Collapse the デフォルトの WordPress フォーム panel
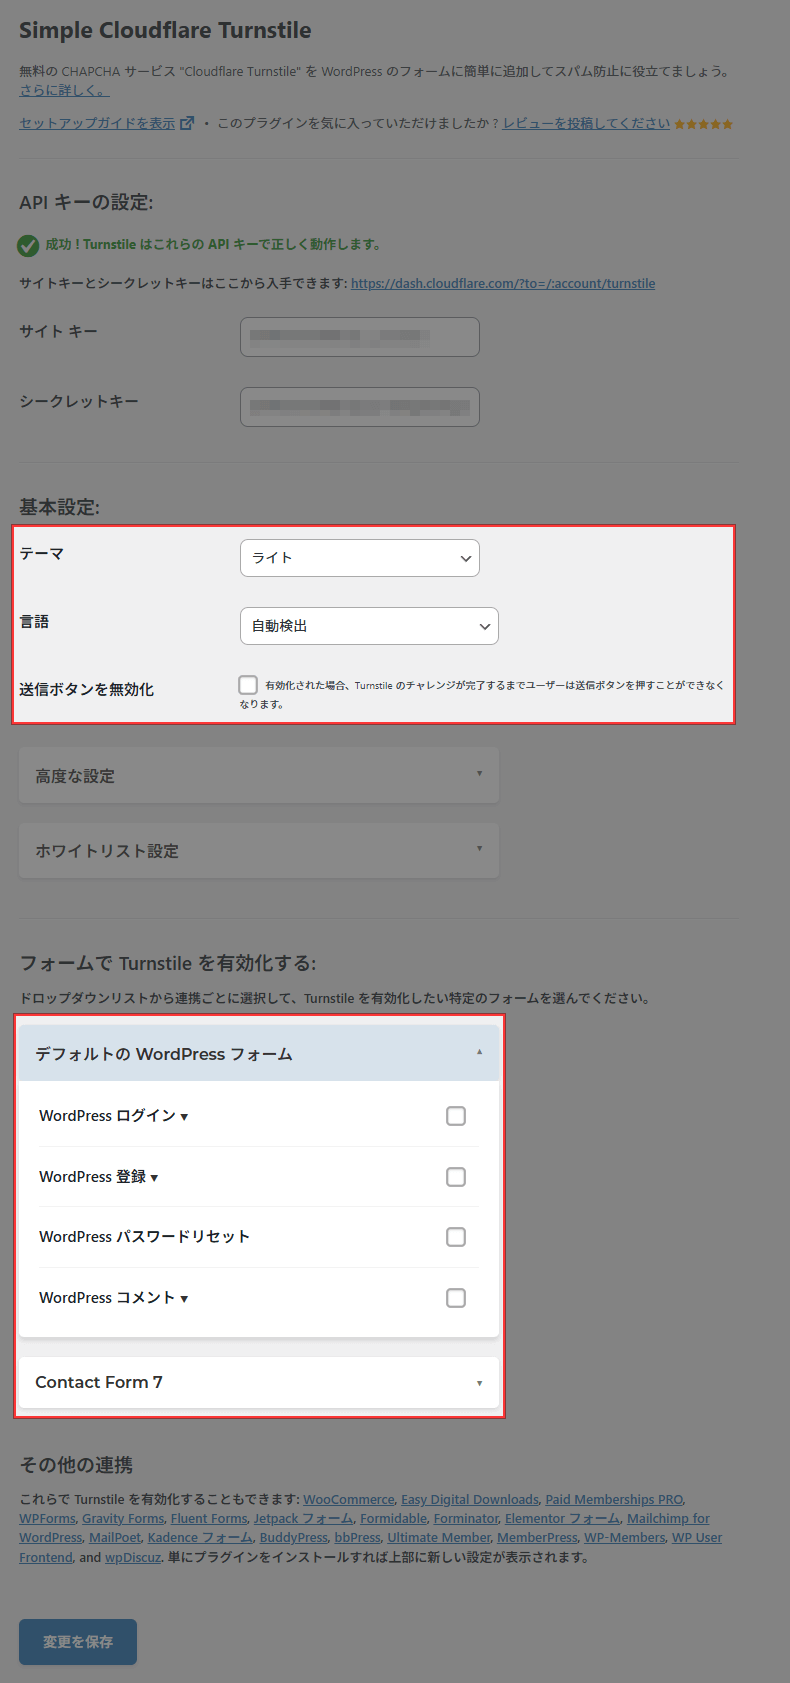This screenshot has height=1683, width=790. point(259,1053)
